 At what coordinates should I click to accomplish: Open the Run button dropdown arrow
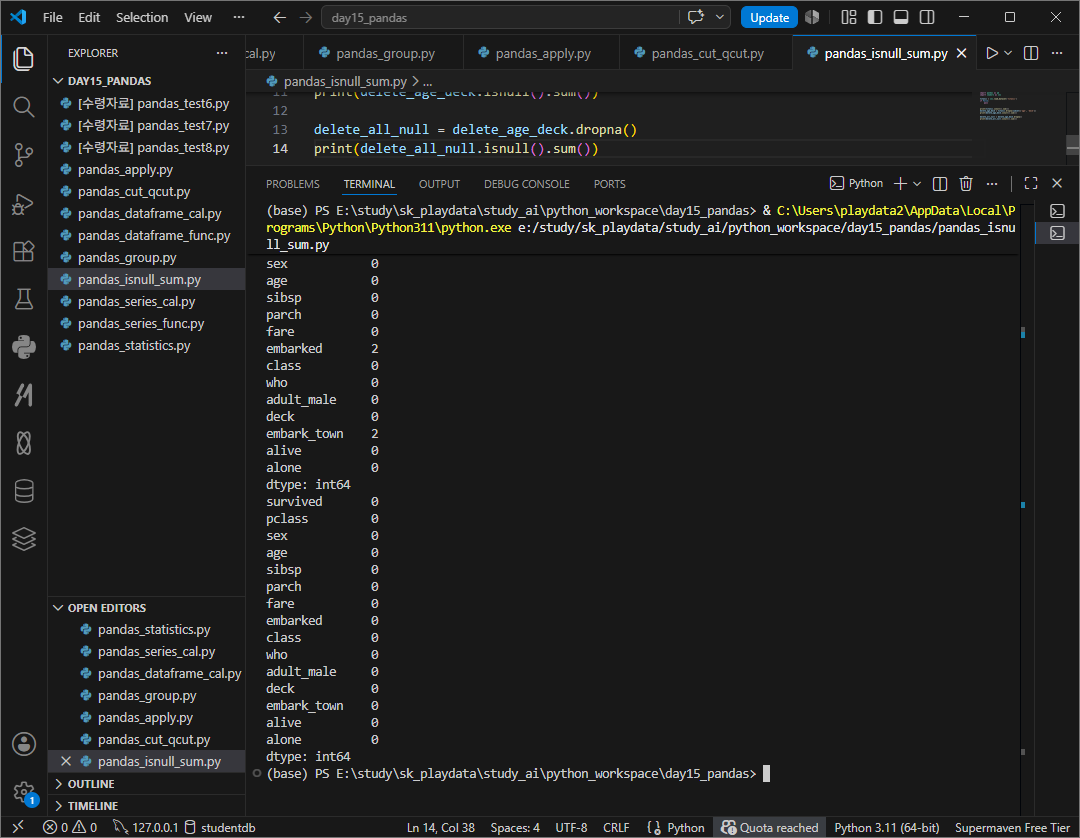1008,53
